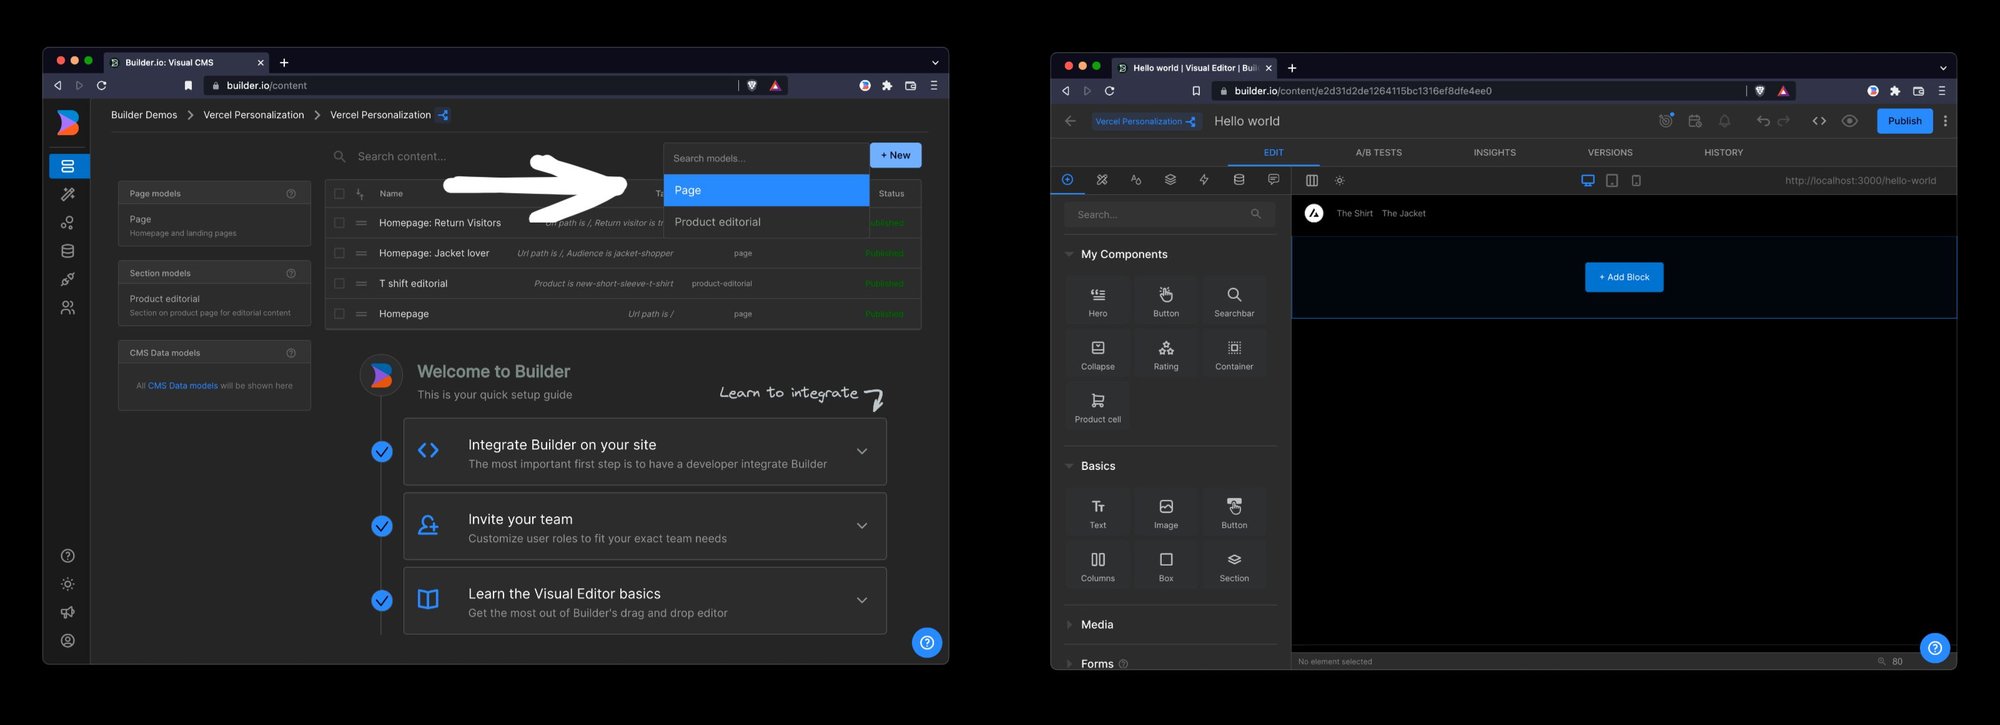Select the Product cell component
The image size is (2000, 725).
coord(1098,407)
